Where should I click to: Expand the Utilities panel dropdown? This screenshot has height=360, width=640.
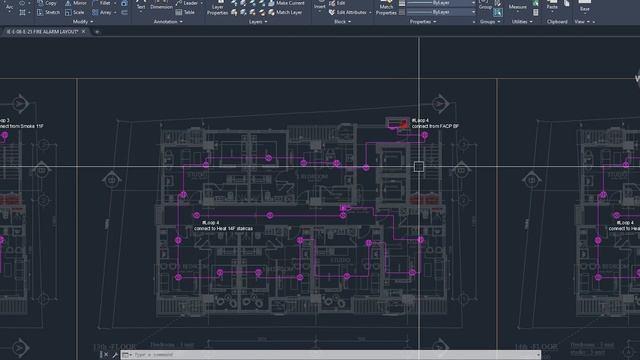522,22
